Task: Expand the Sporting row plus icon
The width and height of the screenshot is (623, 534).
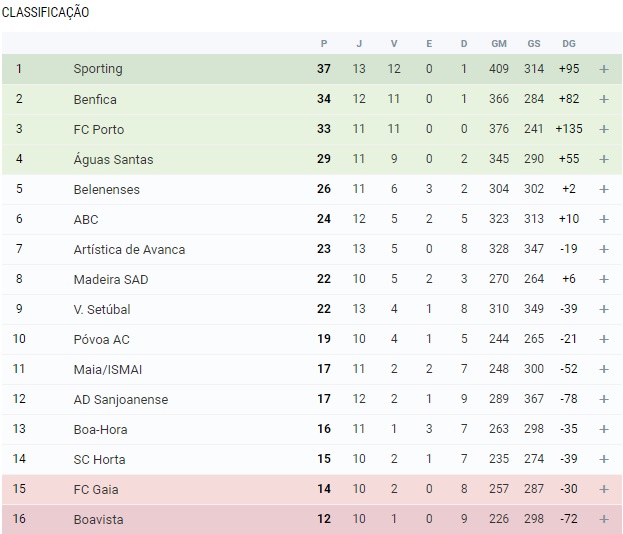Action: [x=603, y=69]
